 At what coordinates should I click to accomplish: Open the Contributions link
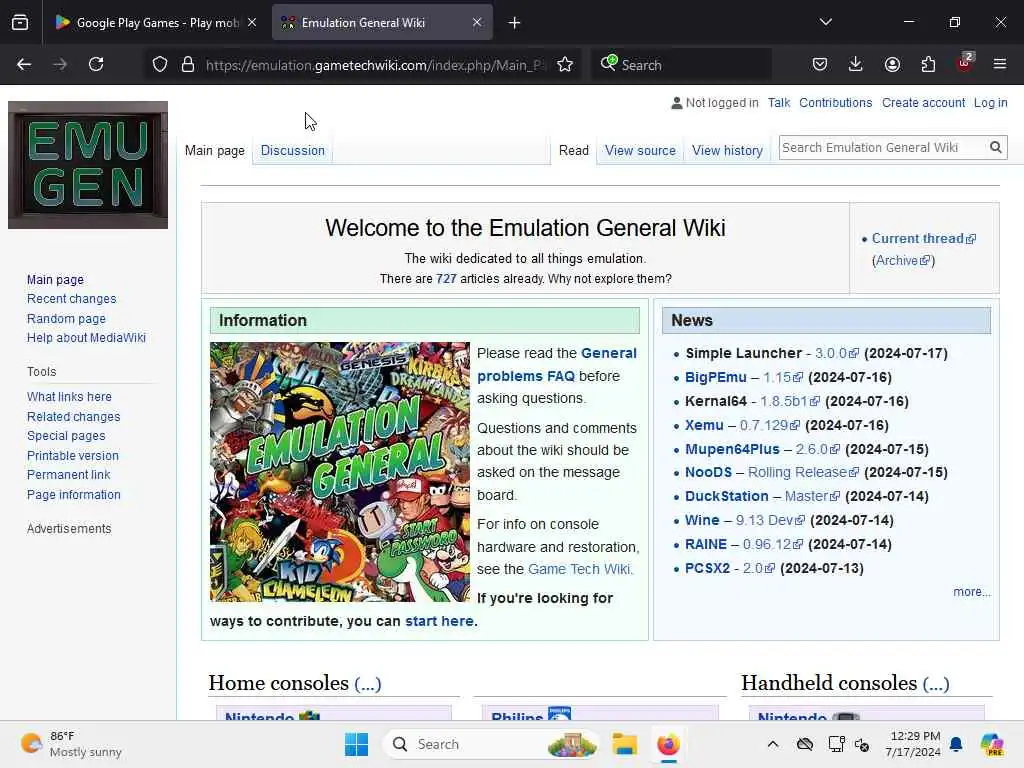tap(835, 103)
